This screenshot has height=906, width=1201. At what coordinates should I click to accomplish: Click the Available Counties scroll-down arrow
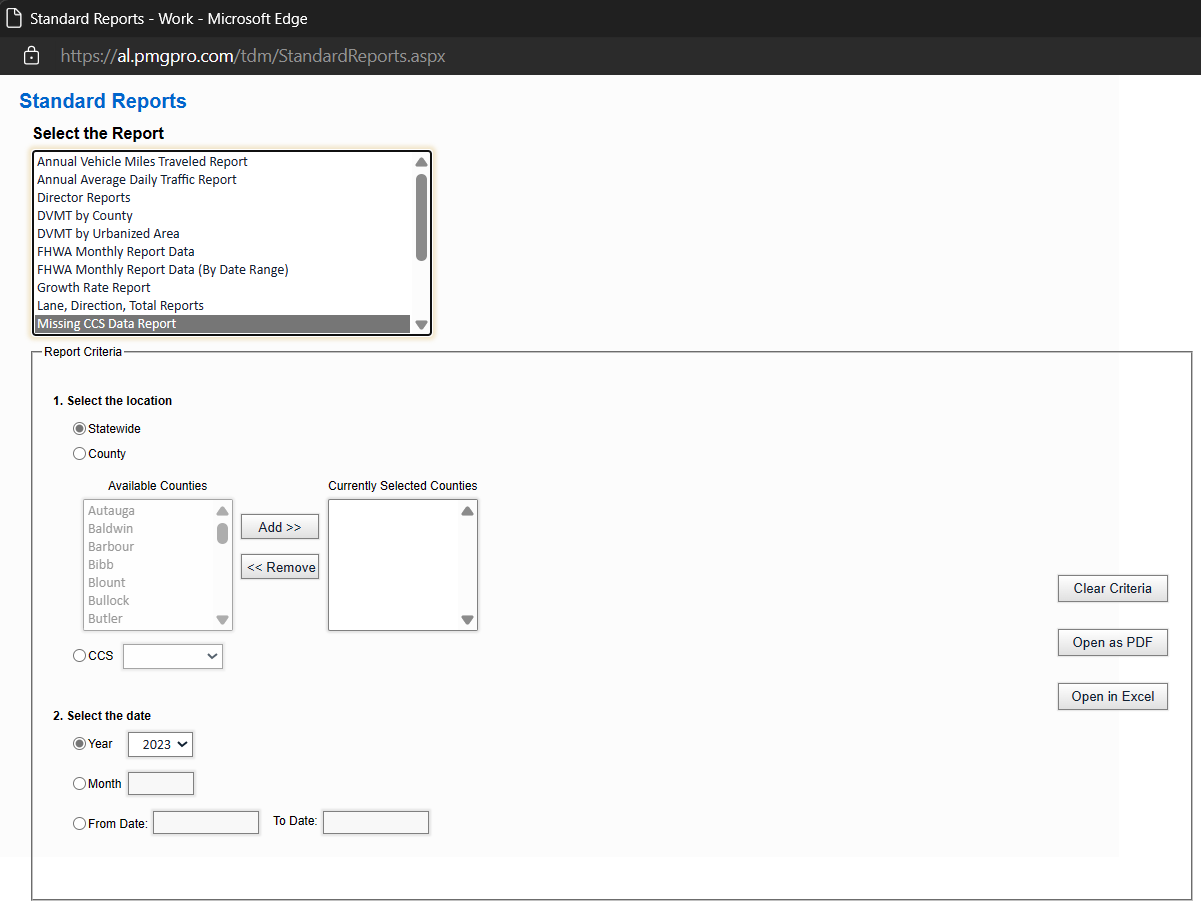click(222, 620)
